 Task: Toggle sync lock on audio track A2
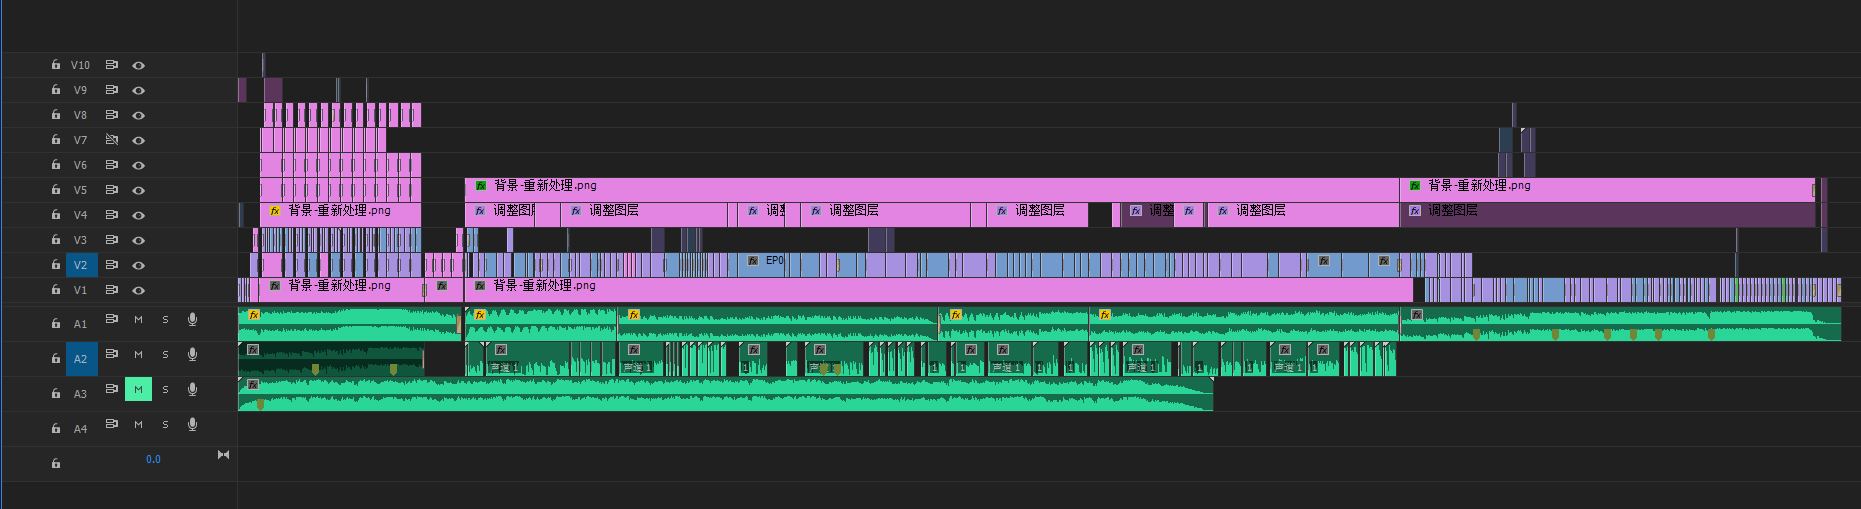tap(112, 354)
